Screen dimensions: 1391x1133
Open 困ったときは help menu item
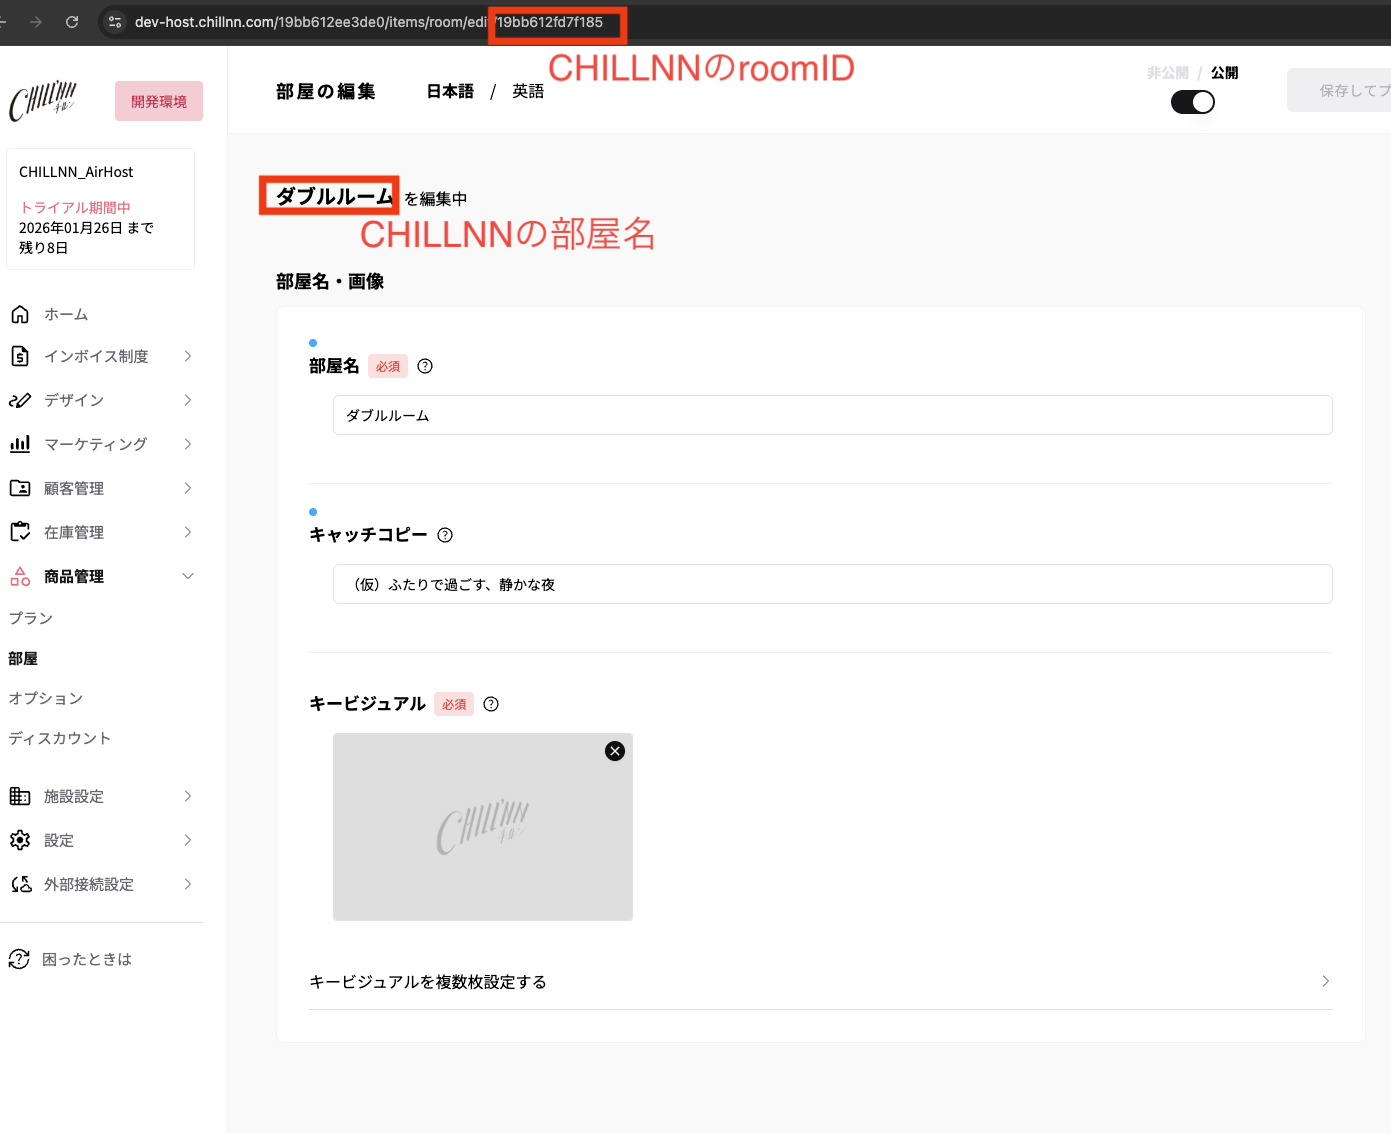pyautogui.click(x=87, y=959)
